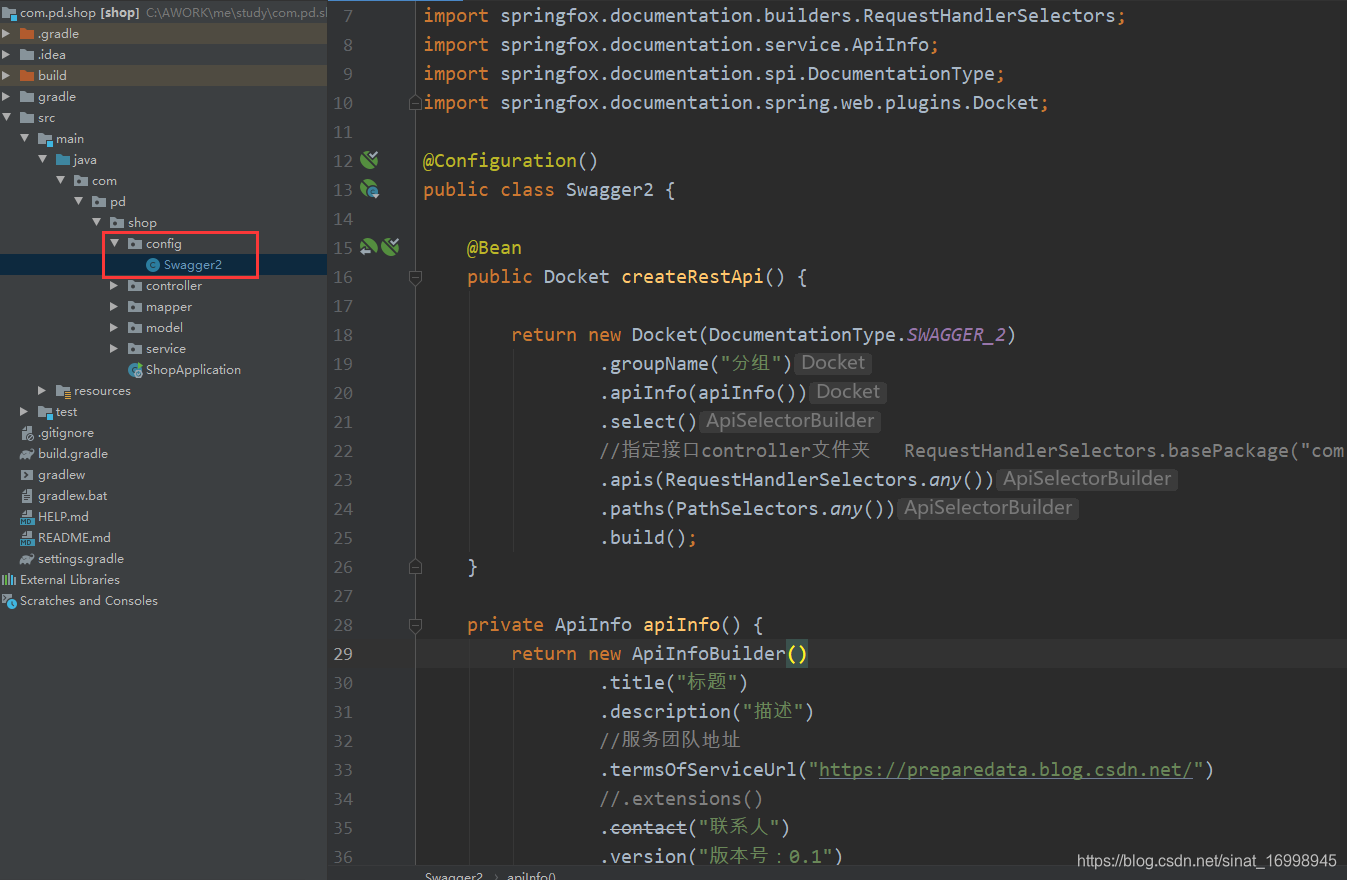Expand the service package arrow
This screenshot has width=1347, height=880.
(x=115, y=349)
